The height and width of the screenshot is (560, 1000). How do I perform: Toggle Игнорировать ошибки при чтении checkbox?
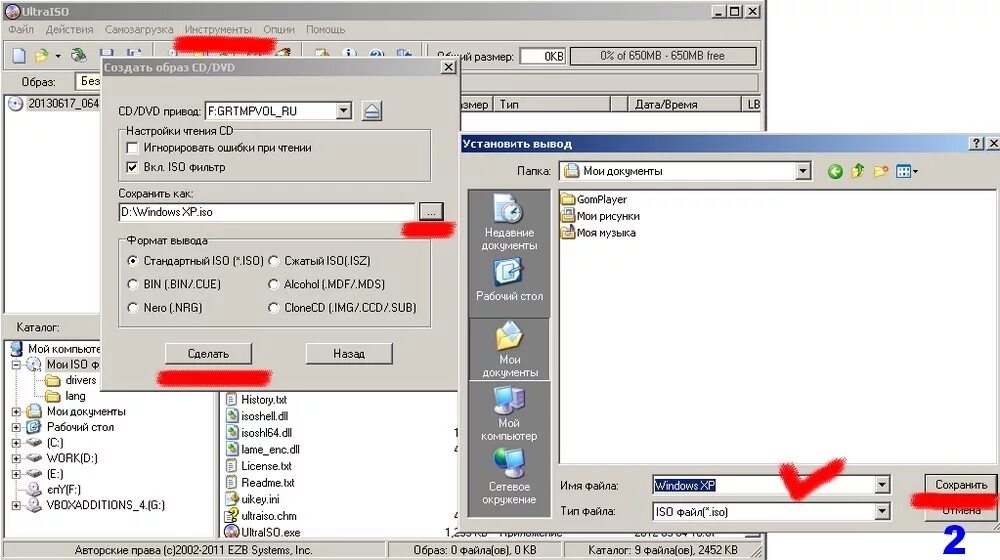tap(133, 148)
